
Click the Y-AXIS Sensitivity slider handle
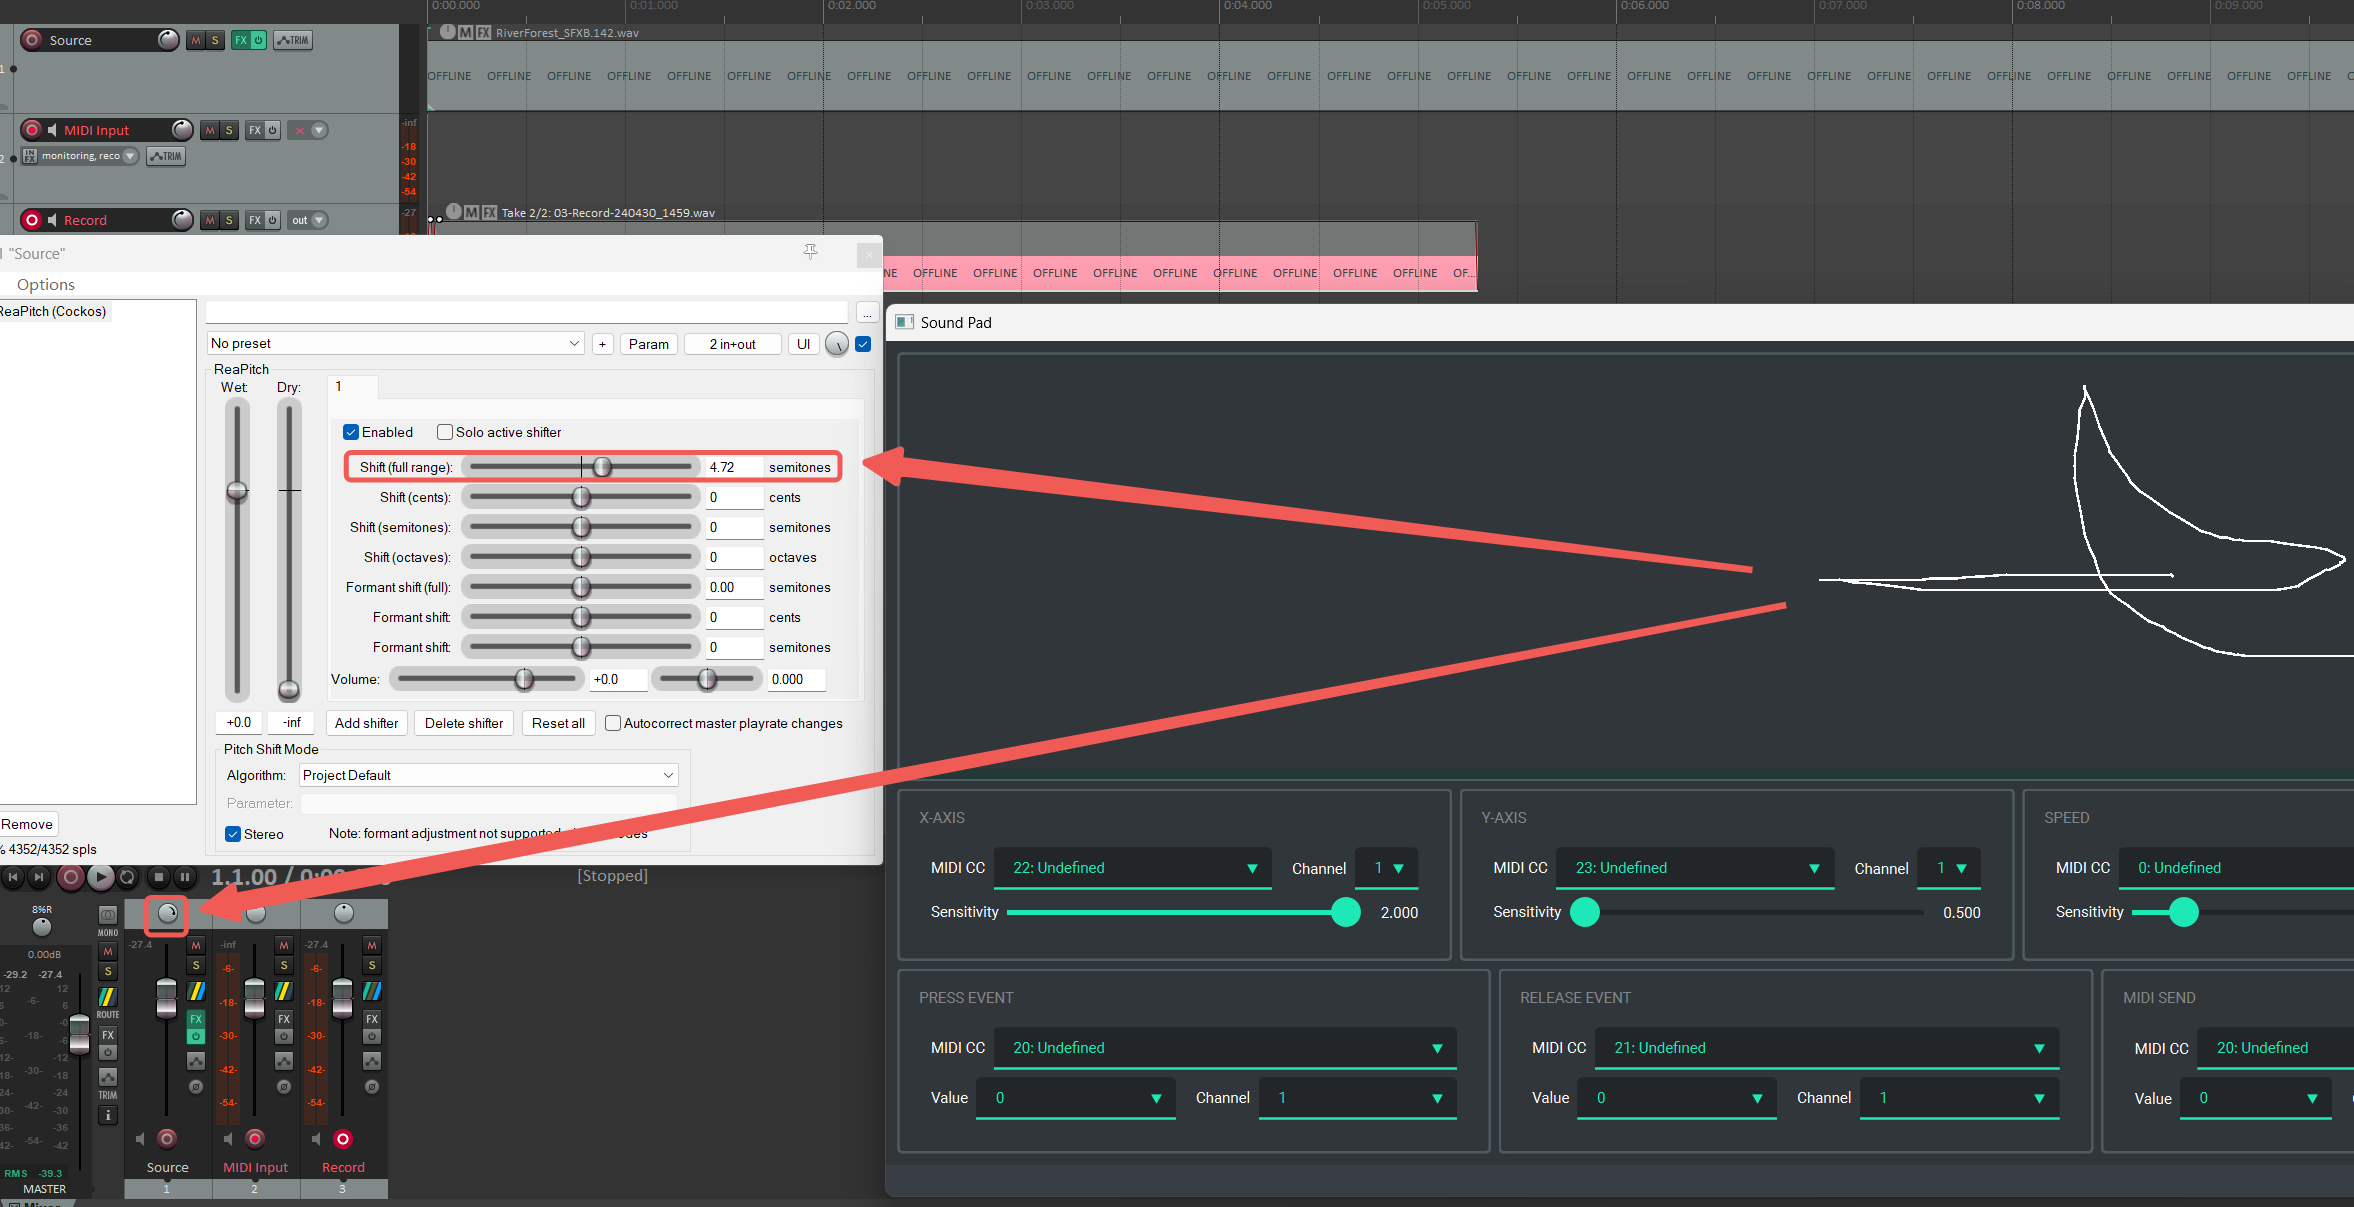click(x=1585, y=912)
